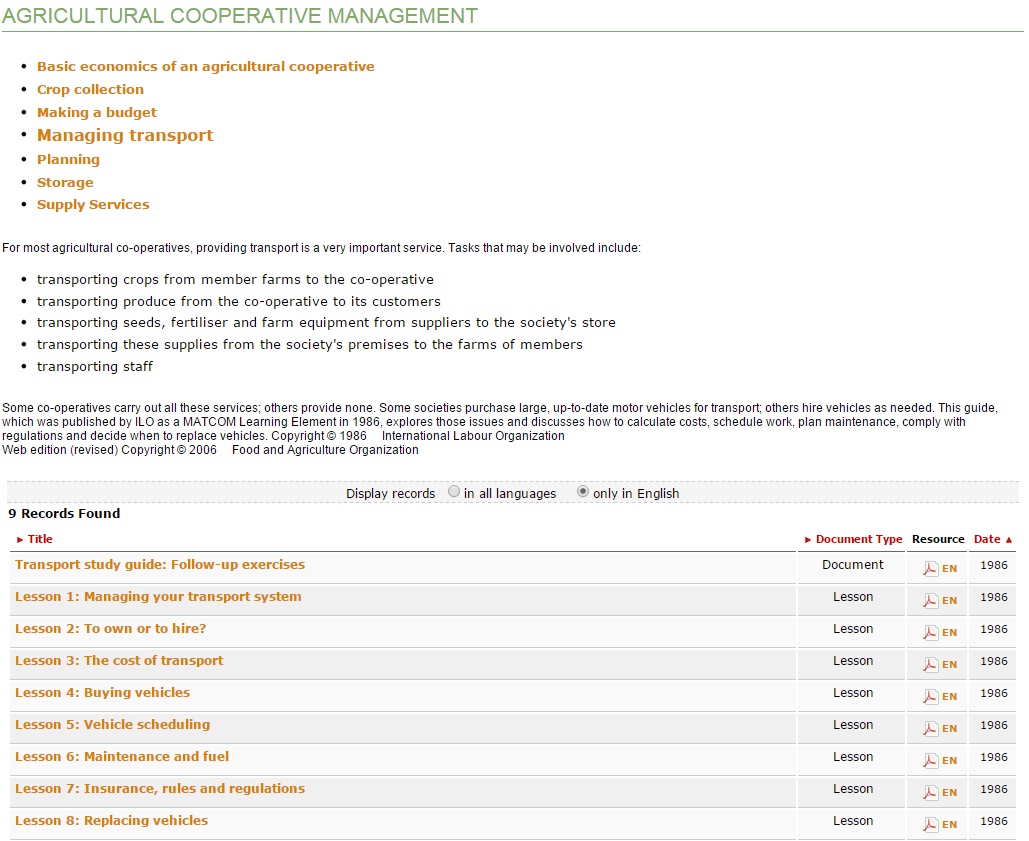Go to Crop collection topic

tap(90, 89)
